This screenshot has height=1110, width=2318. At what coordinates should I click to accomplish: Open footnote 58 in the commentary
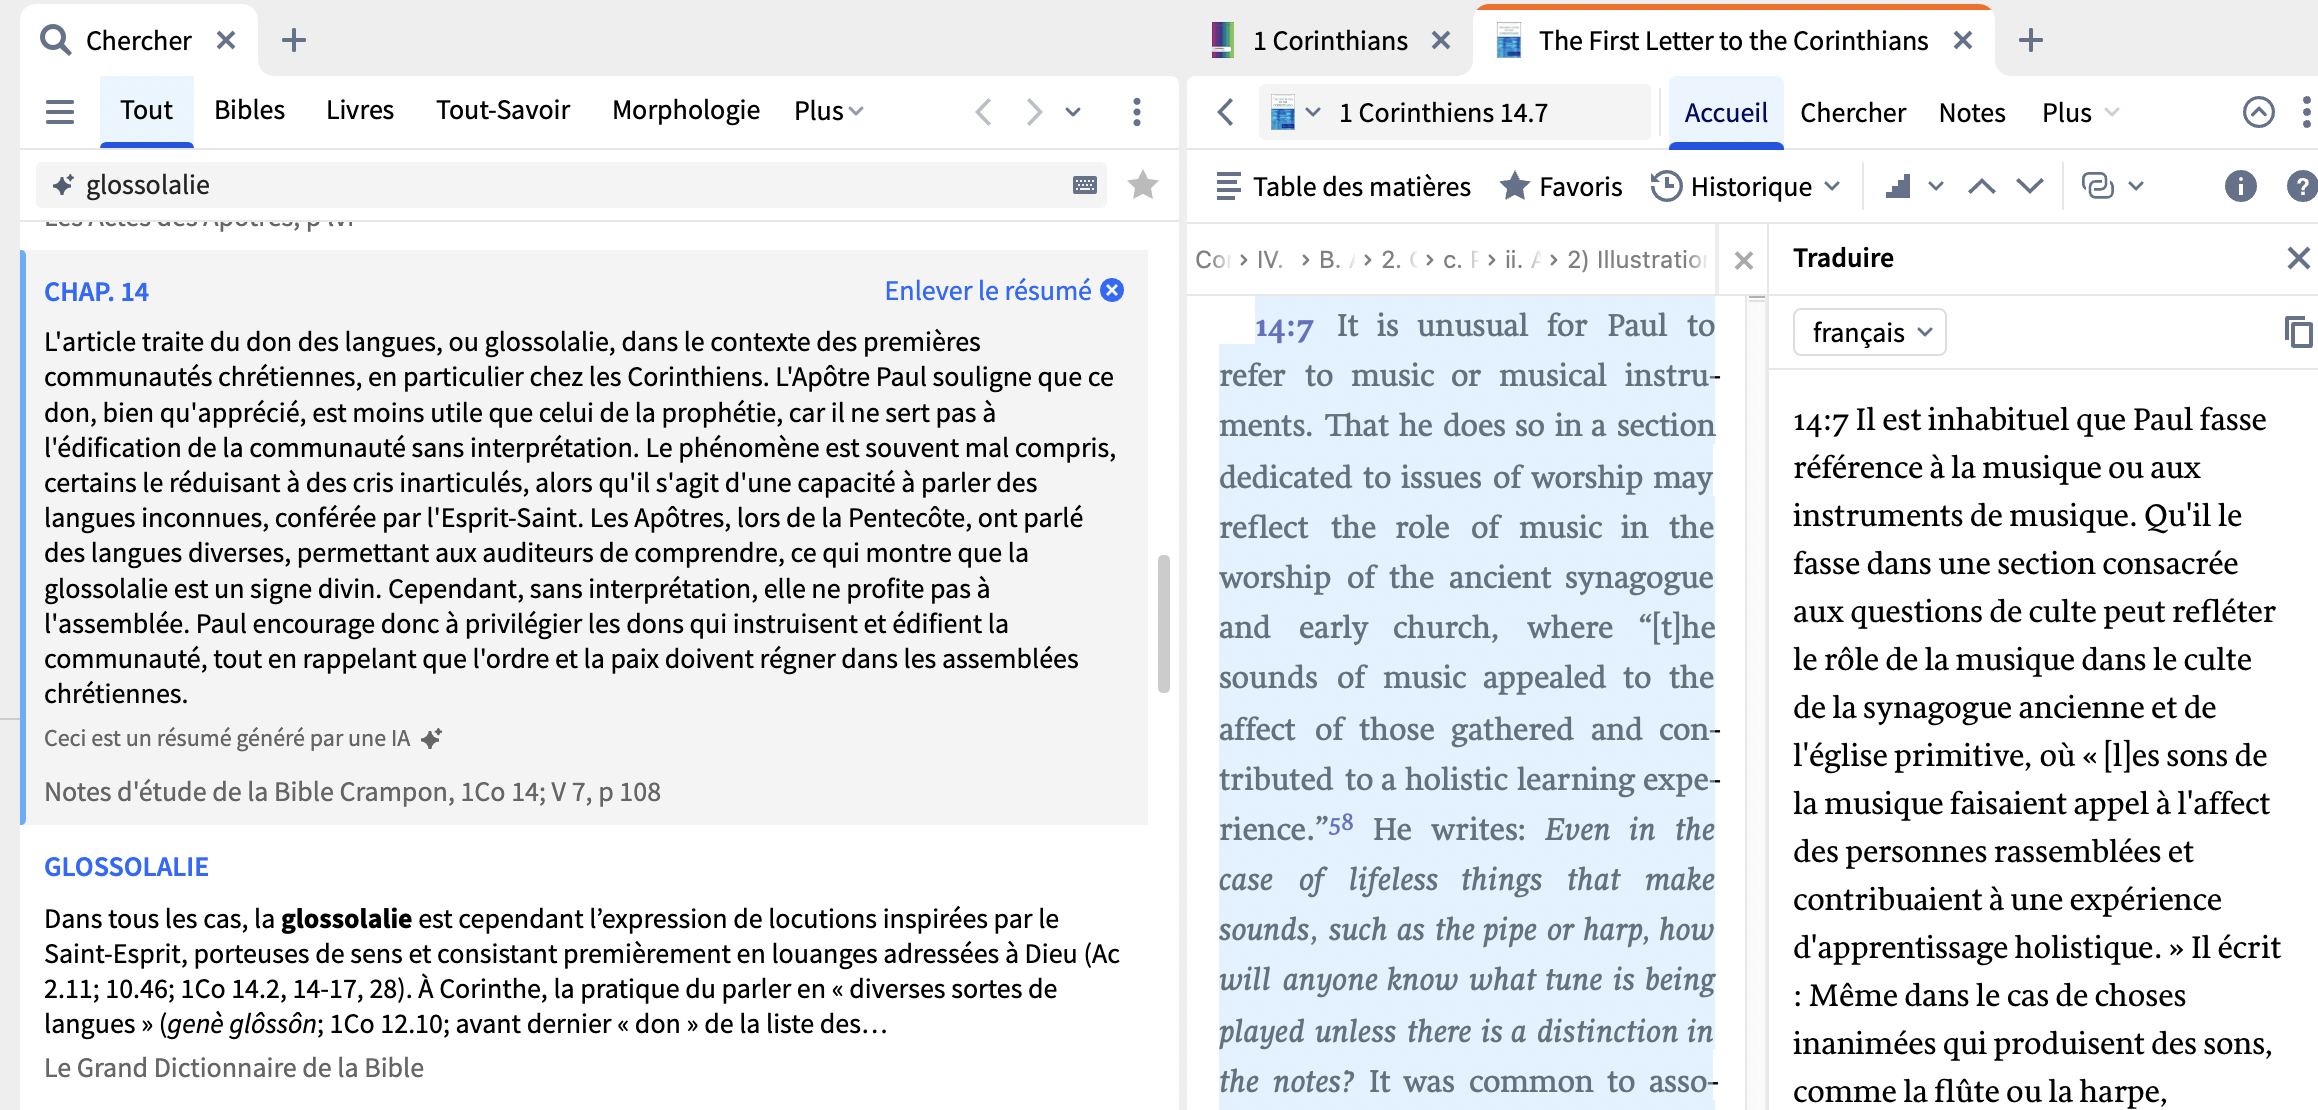pos(1341,823)
